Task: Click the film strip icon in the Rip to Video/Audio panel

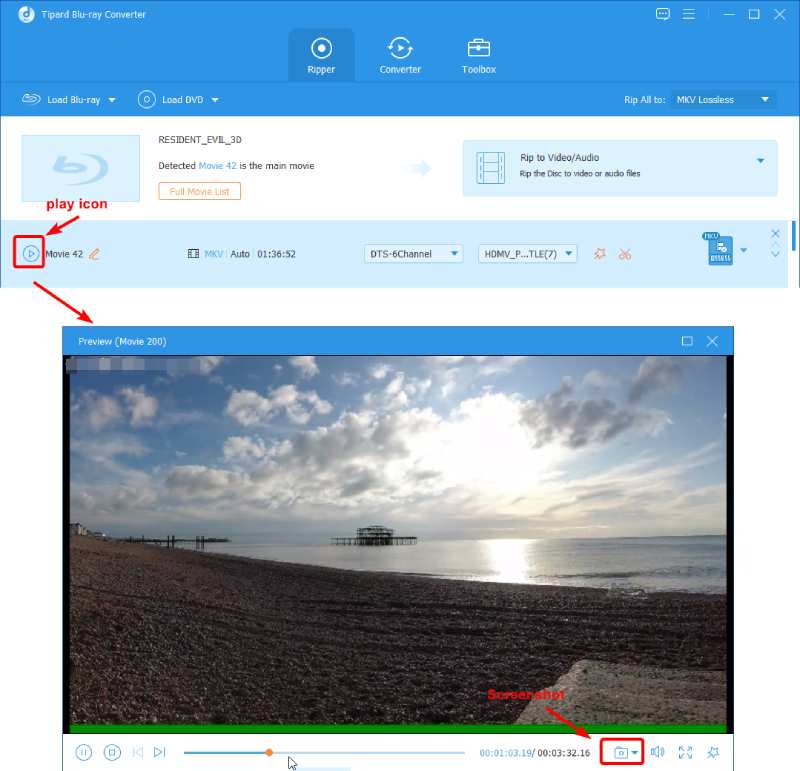Action: pos(490,167)
